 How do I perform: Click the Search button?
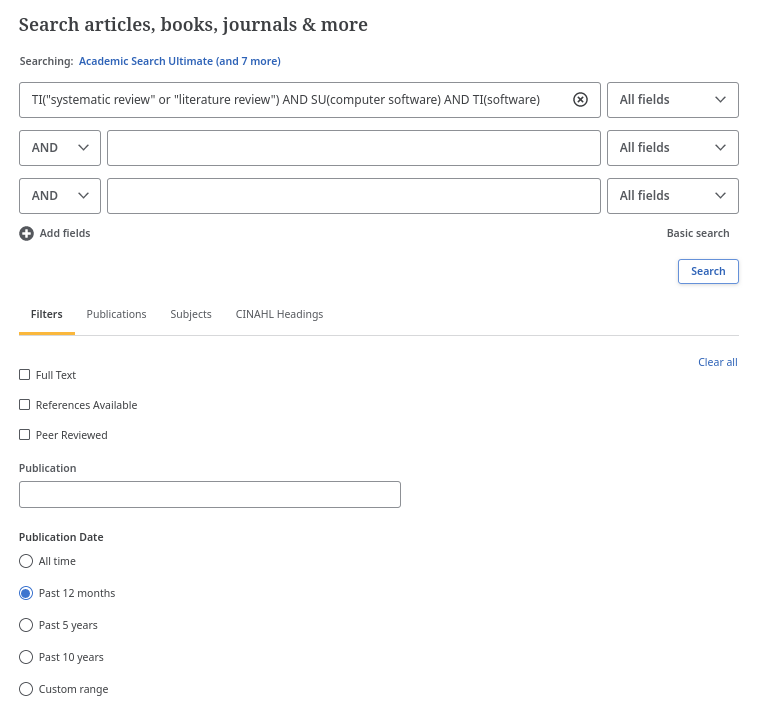708,271
